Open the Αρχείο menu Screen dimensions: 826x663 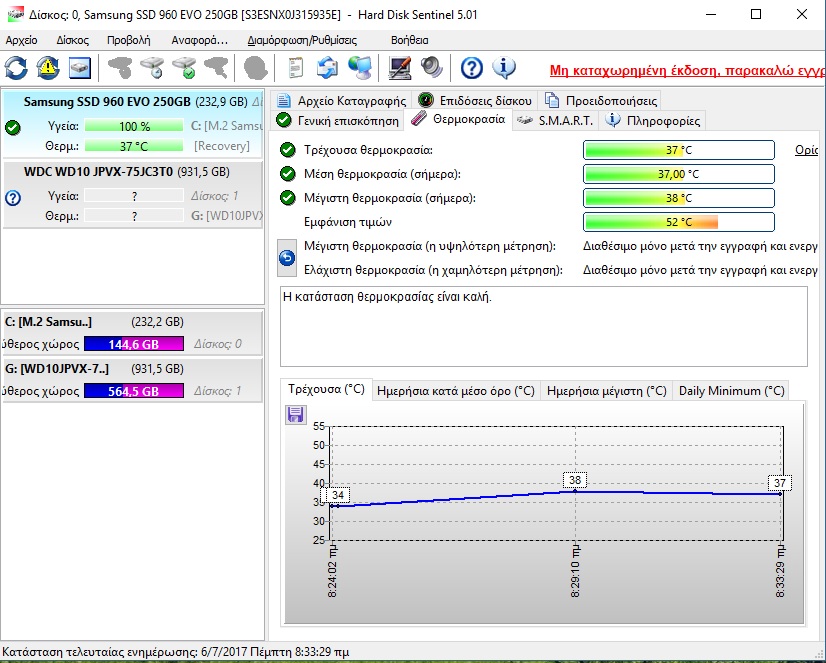pyautogui.click(x=21, y=40)
